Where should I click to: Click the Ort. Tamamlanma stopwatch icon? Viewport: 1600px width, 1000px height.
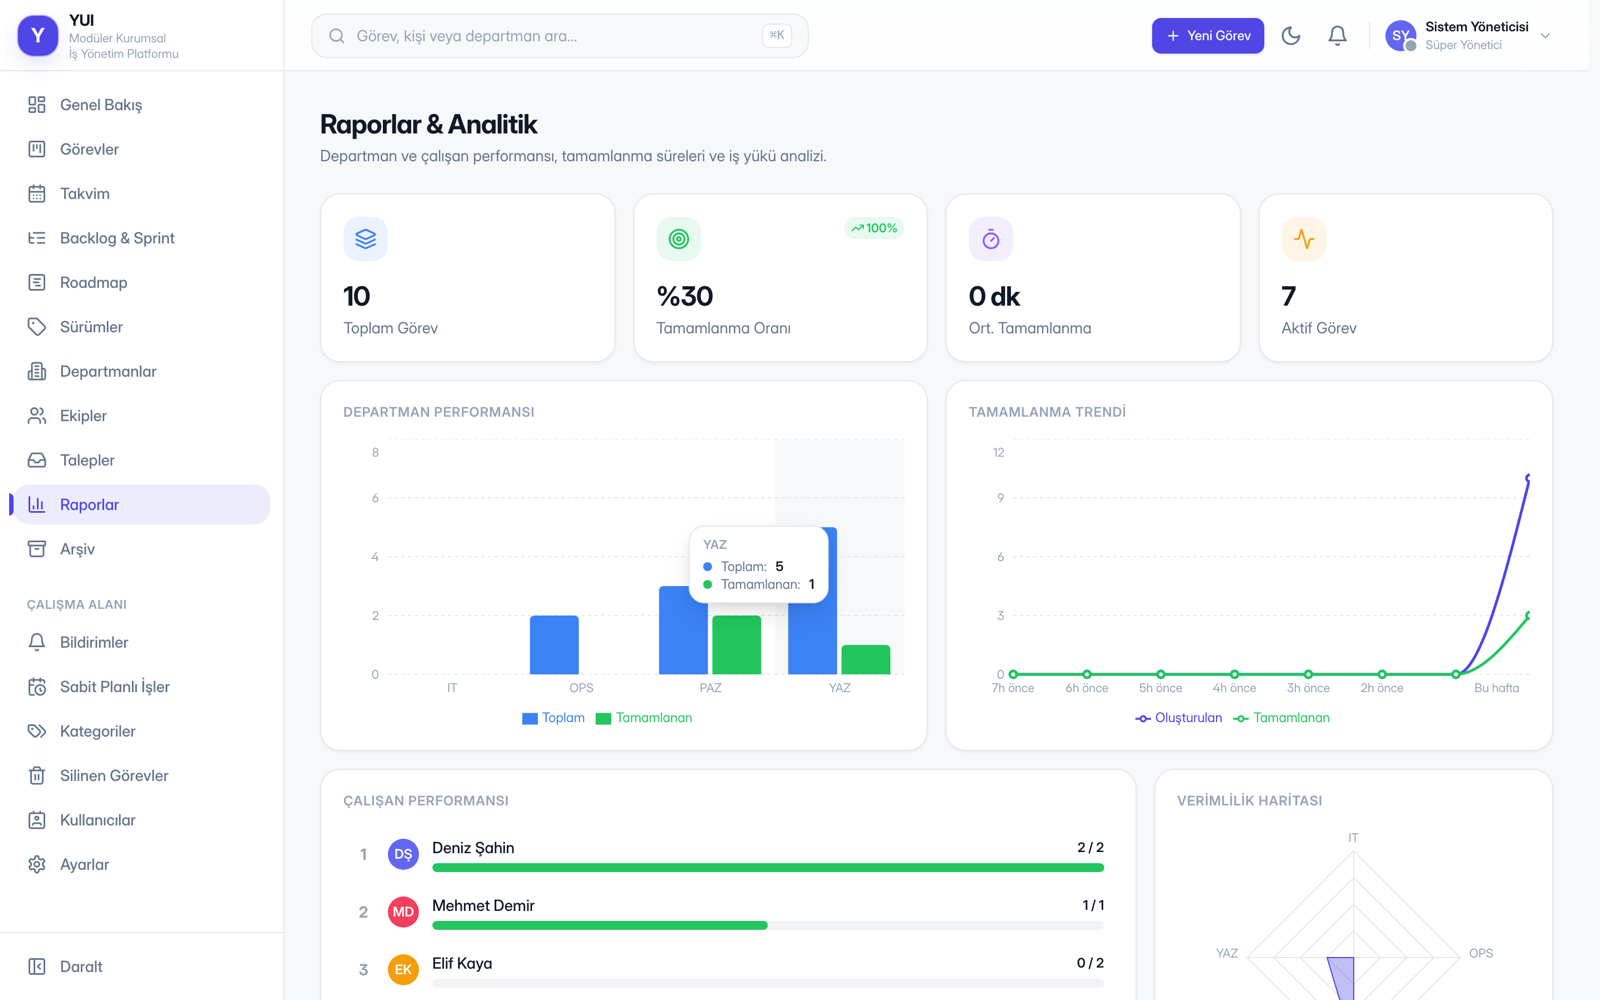point(991,239)
